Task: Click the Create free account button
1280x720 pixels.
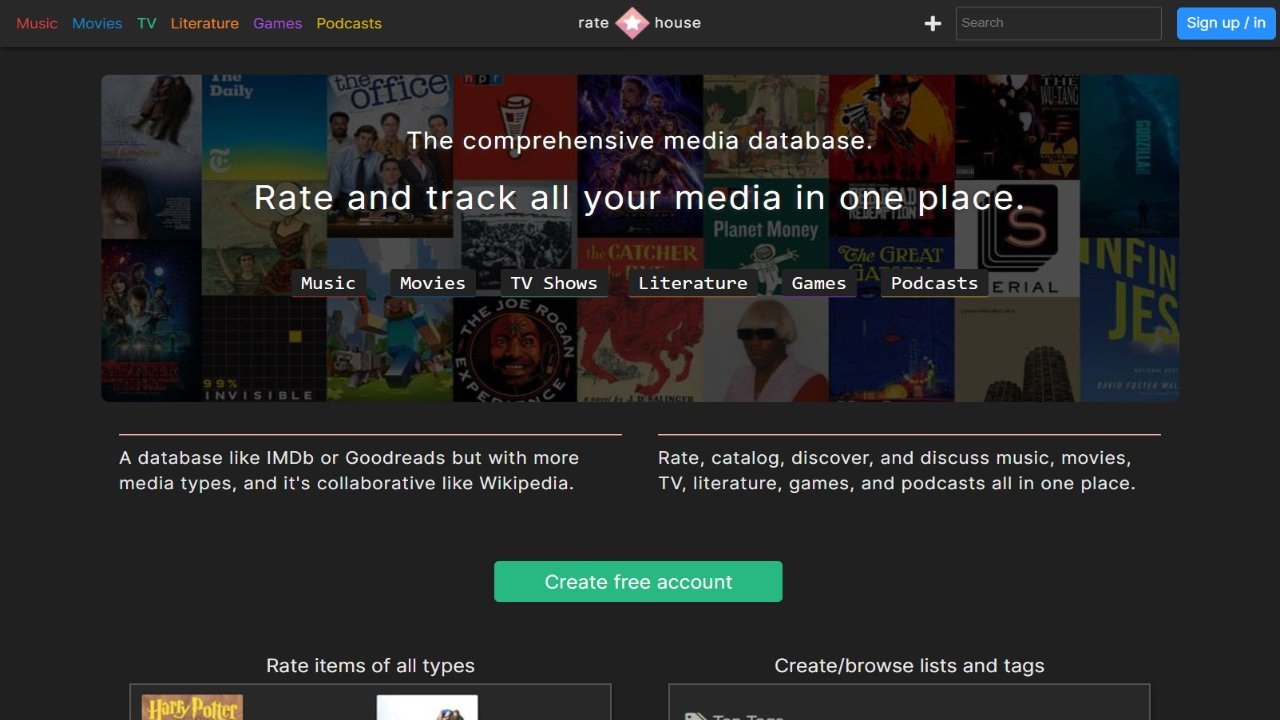Action: [638, 582]
